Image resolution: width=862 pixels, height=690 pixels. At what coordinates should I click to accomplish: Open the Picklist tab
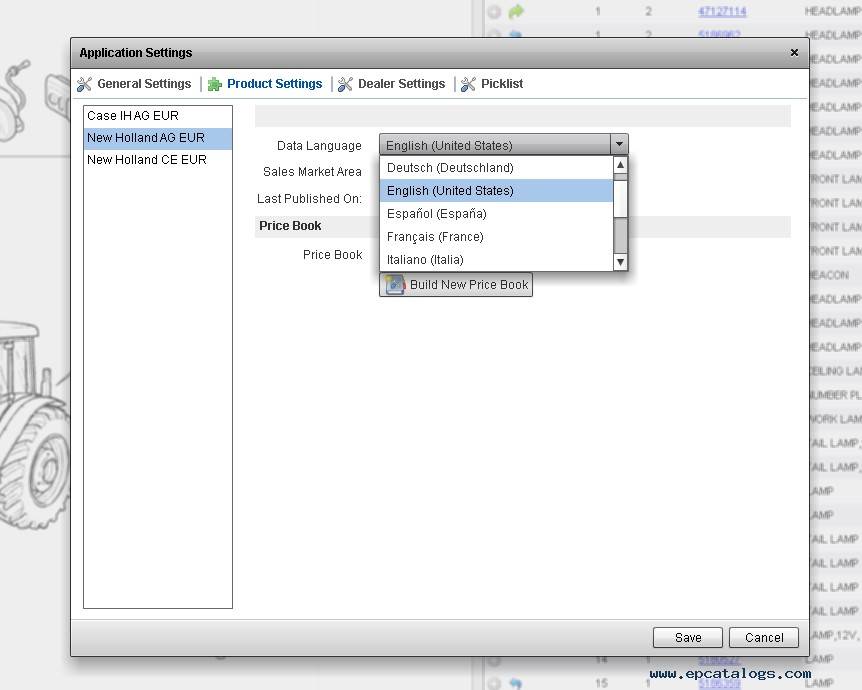[x=501, y=84]
